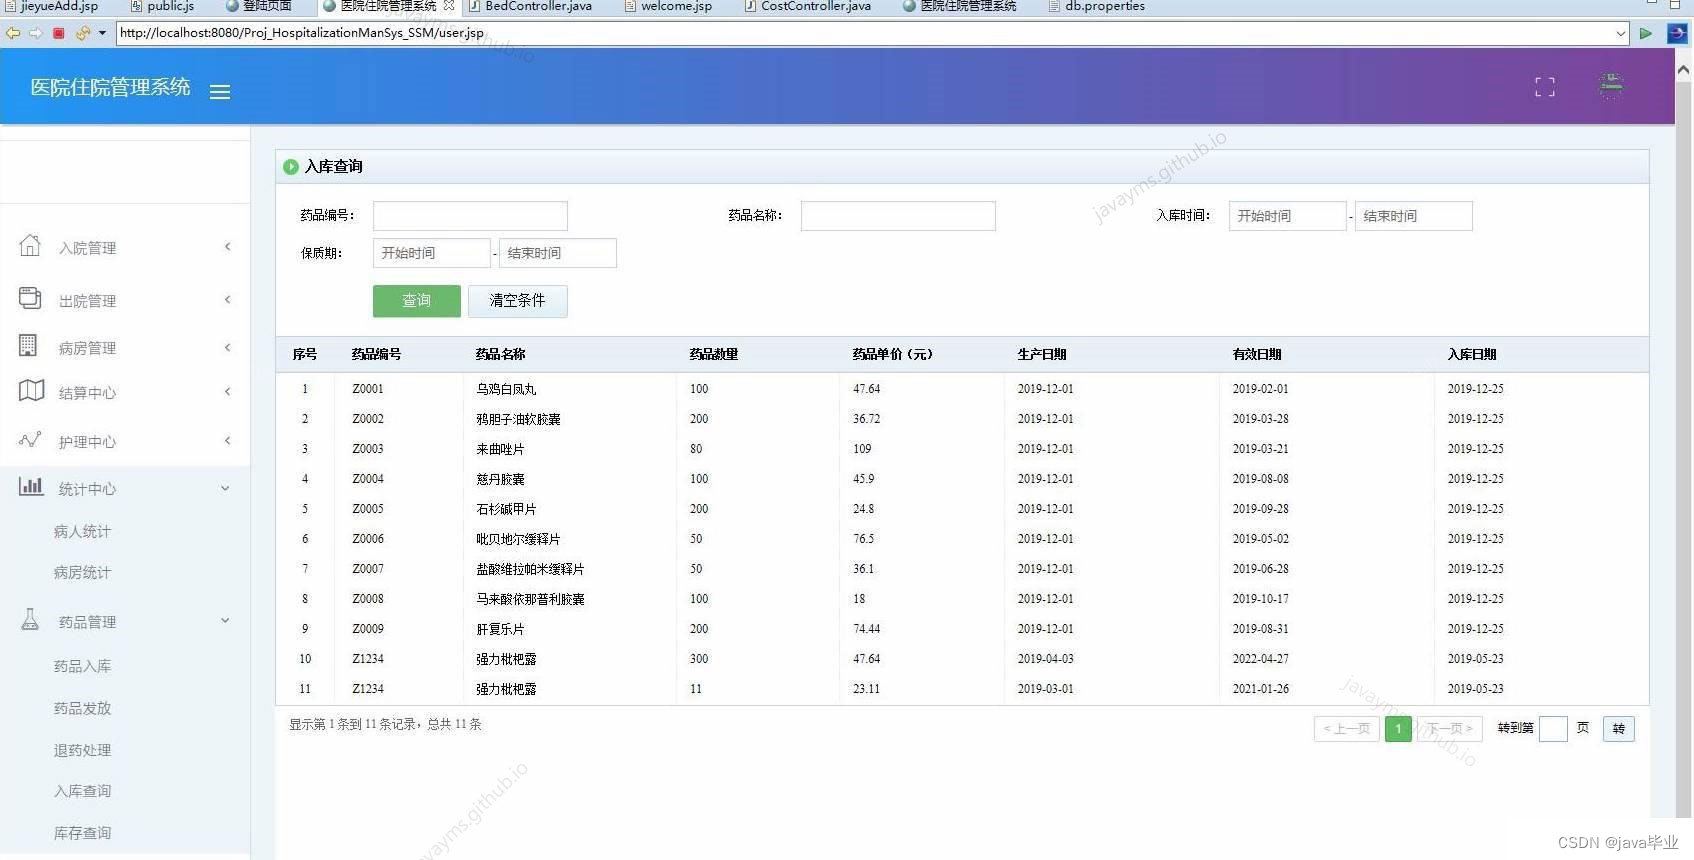
Task: Click the 药品名称 column header
Action: [x=500, y=354]
